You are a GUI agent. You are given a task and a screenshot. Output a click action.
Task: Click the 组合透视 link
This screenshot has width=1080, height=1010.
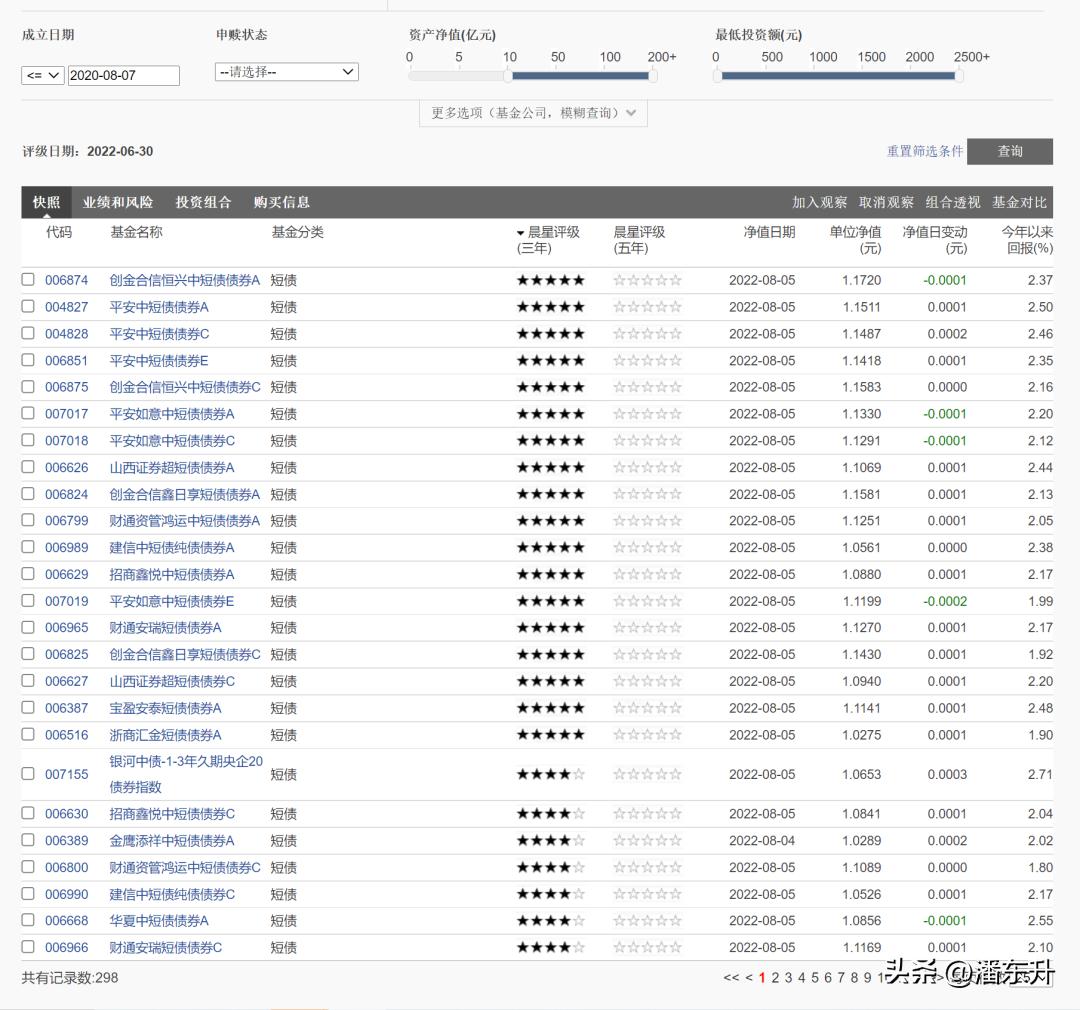tap(952, 200)
